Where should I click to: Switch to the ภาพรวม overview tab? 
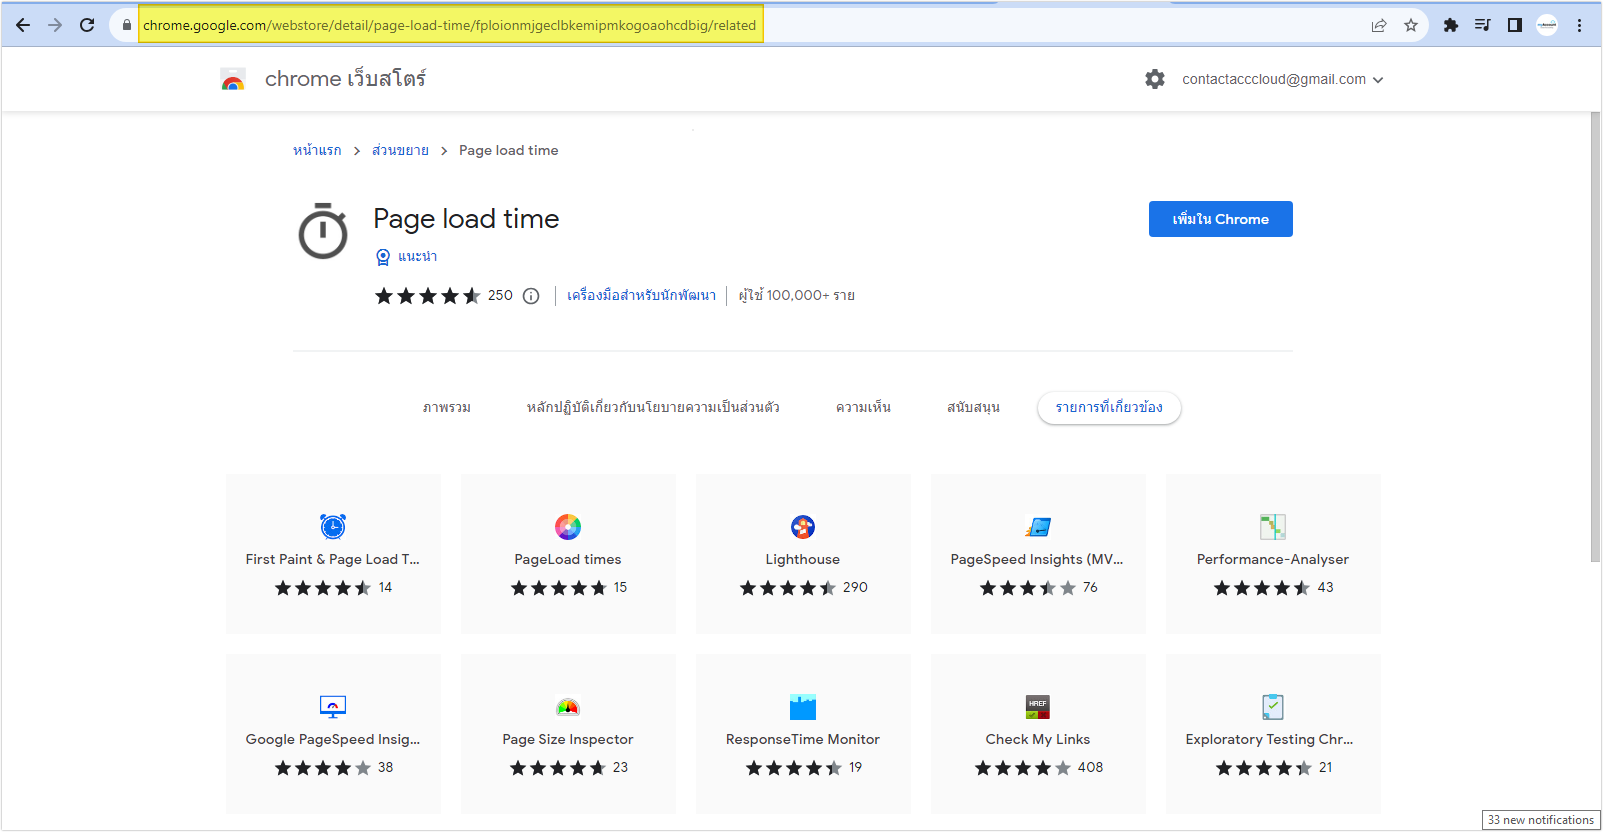coord(447,408)
